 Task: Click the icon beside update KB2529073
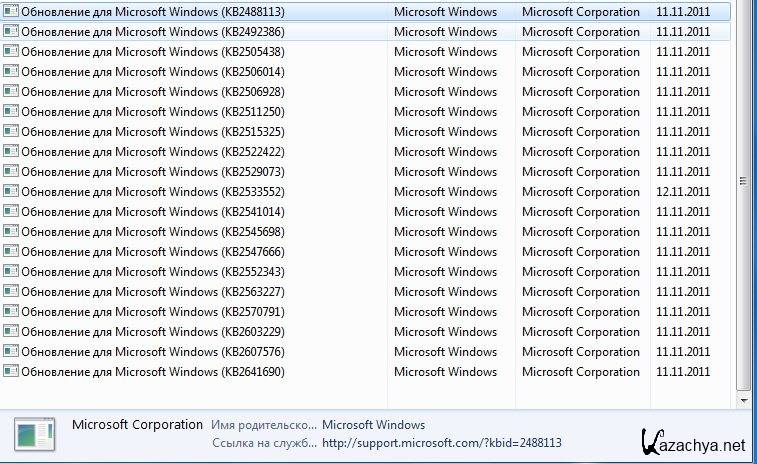(11, 172)
